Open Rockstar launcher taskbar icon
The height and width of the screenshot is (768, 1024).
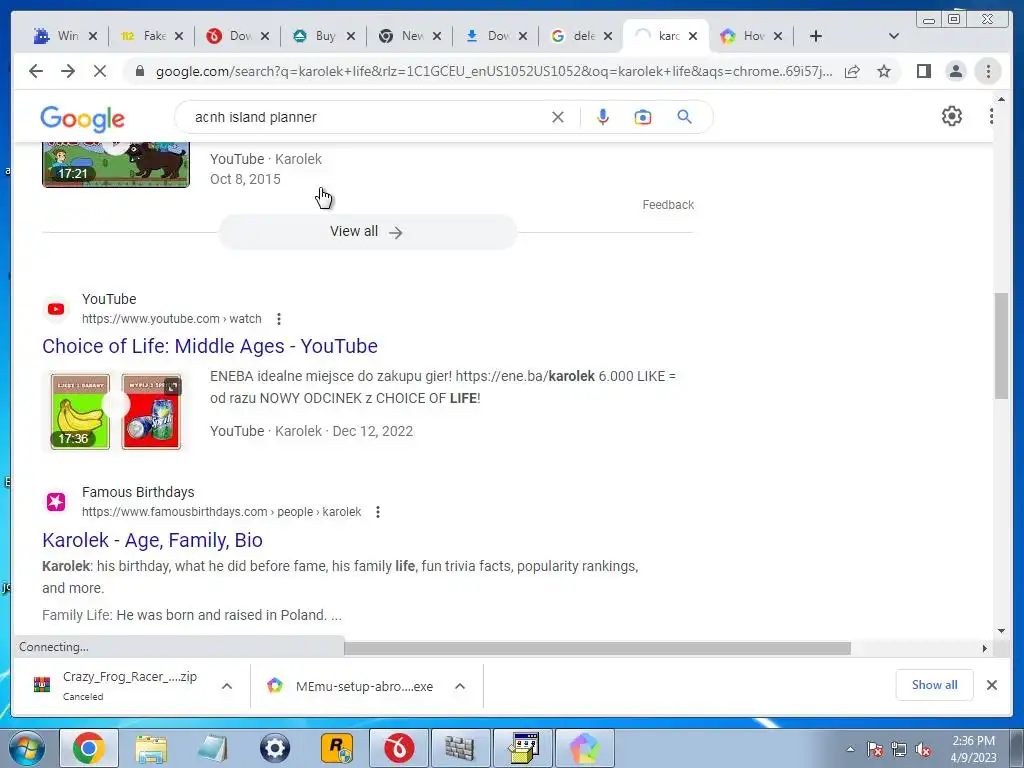337,748
